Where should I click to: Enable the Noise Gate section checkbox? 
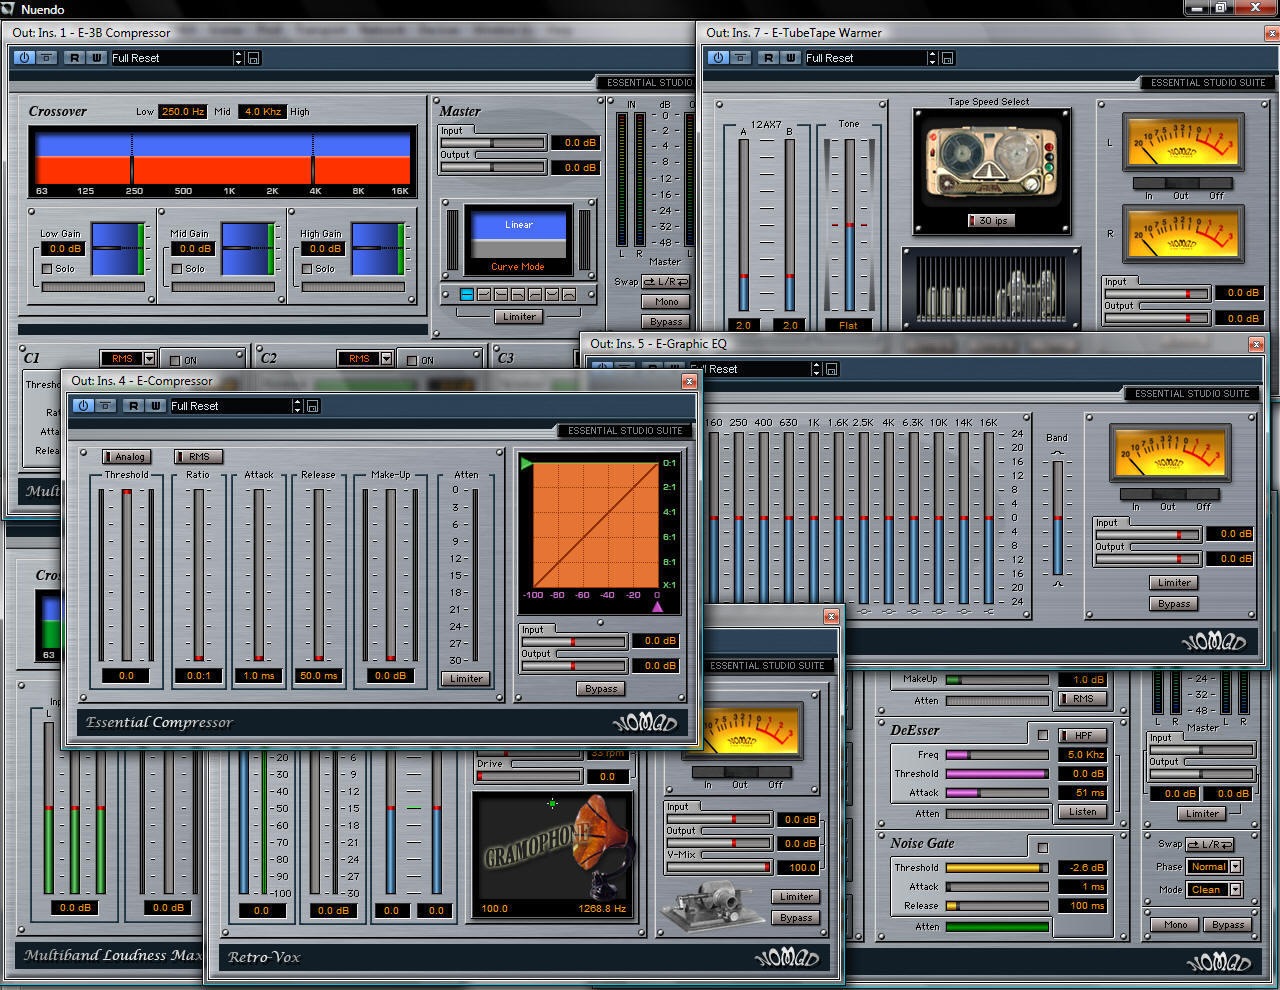1043,847
